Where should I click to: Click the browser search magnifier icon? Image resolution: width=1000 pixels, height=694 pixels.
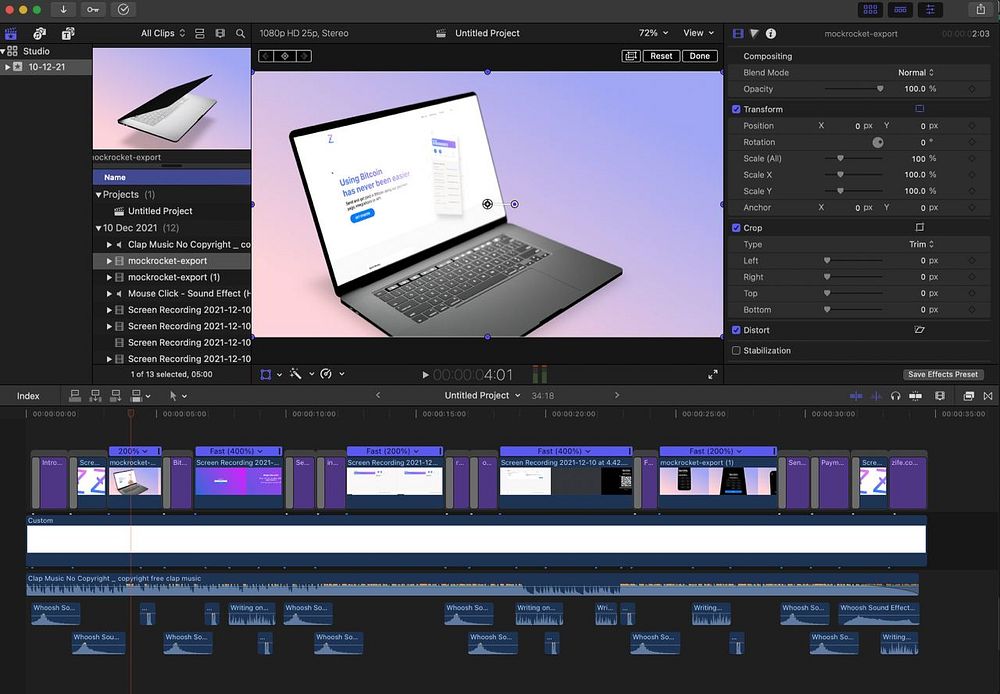click(x=241, y=33)
